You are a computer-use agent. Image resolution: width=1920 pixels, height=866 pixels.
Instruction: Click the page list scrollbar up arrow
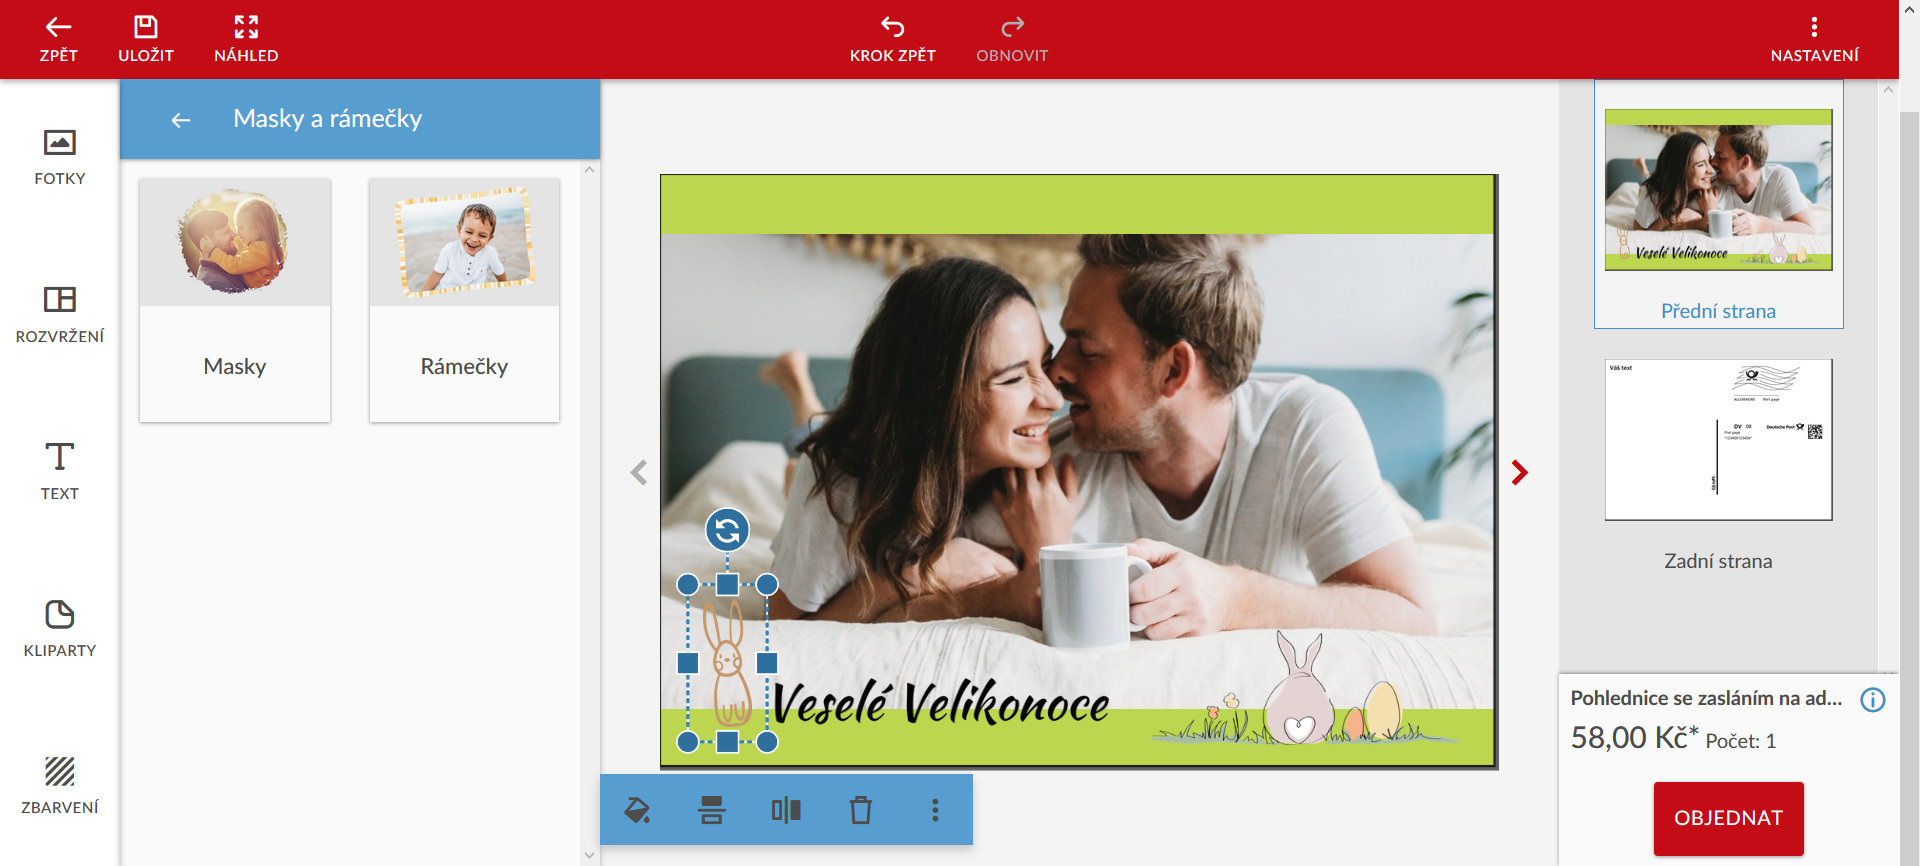[1888, 90]
